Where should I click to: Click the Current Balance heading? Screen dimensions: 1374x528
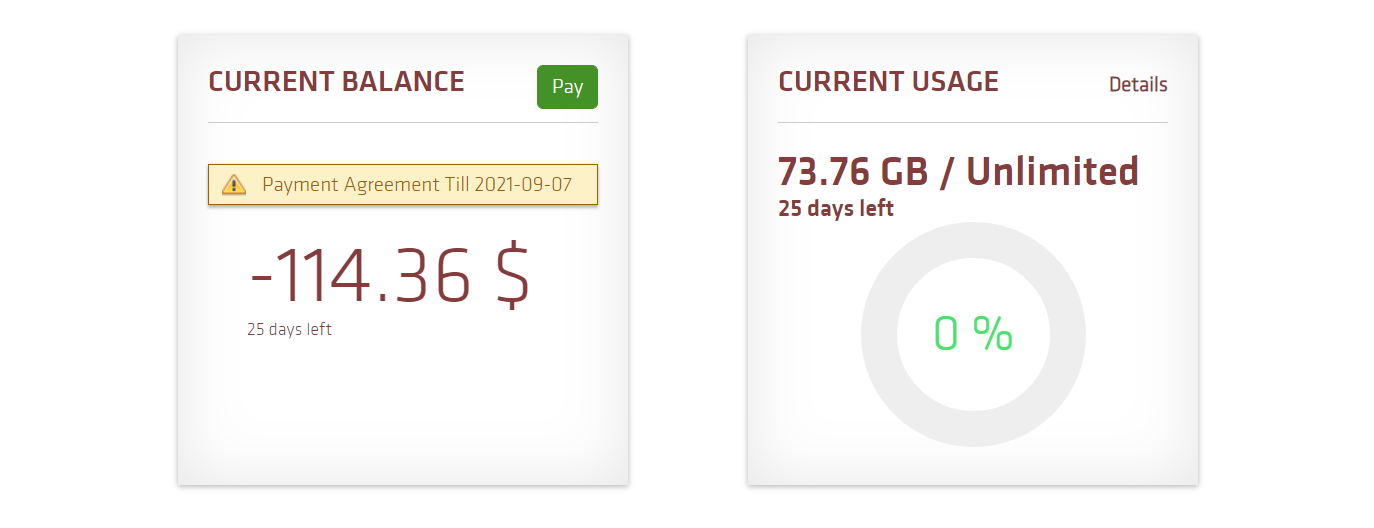point(336,82)
